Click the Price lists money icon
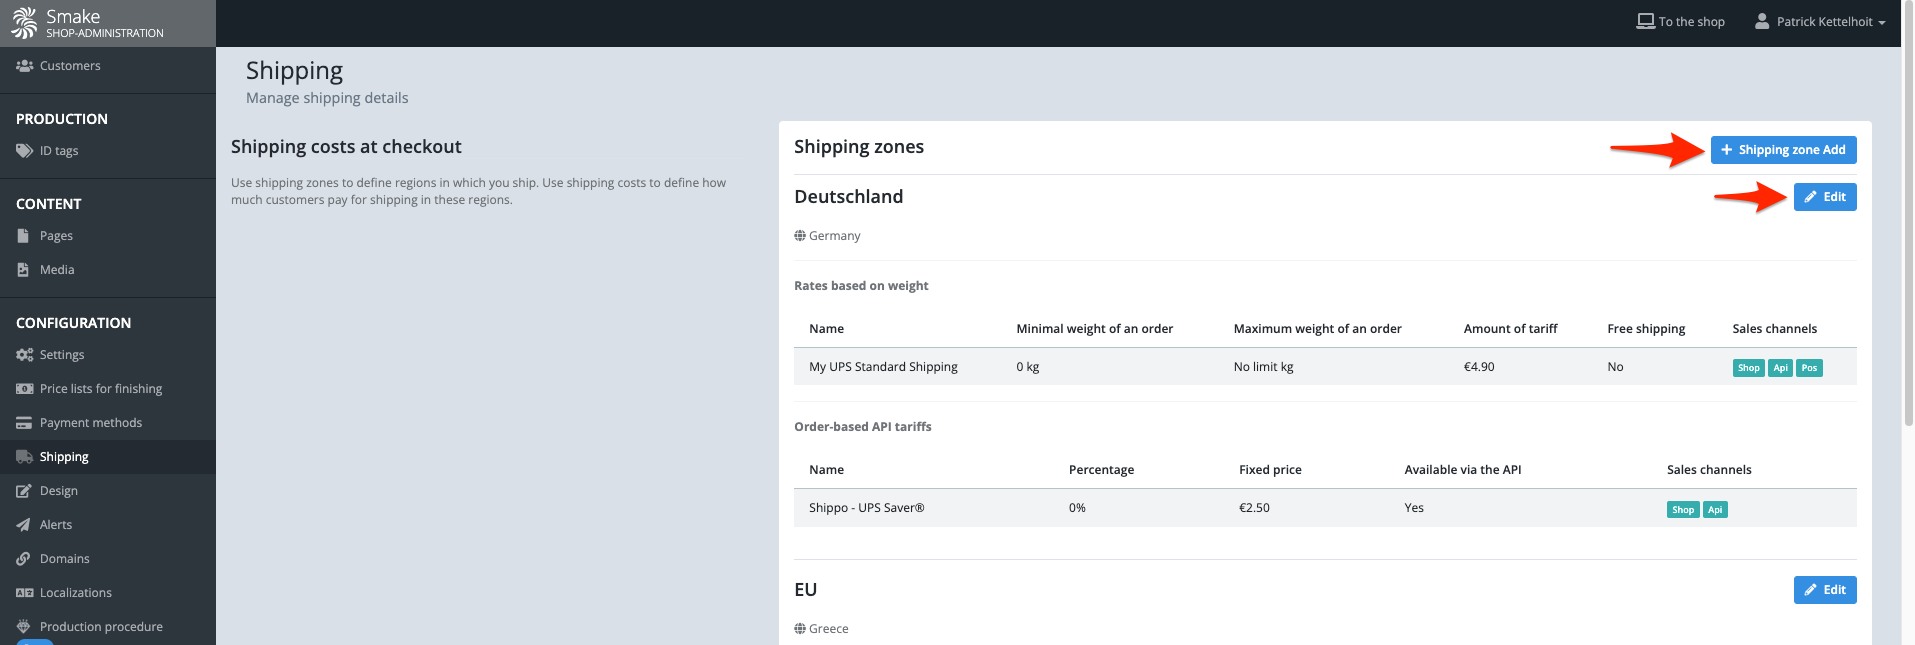The image size is (1915, 645). (25, 389)
